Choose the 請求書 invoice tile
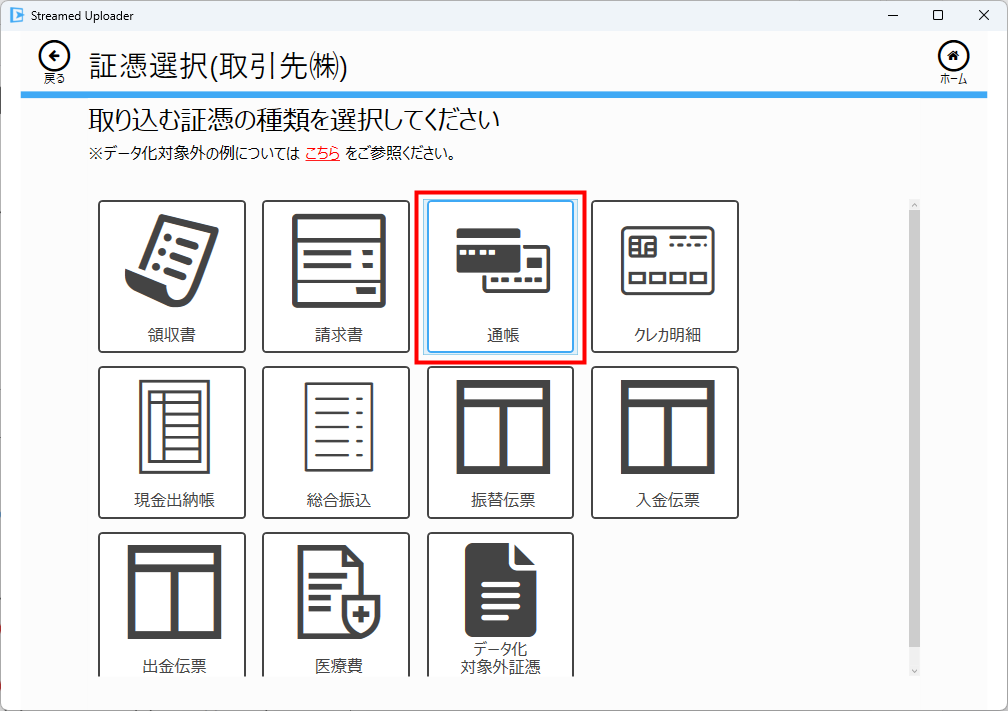Viewport: 1008px width, 711px height. click(x=336, y=276)
